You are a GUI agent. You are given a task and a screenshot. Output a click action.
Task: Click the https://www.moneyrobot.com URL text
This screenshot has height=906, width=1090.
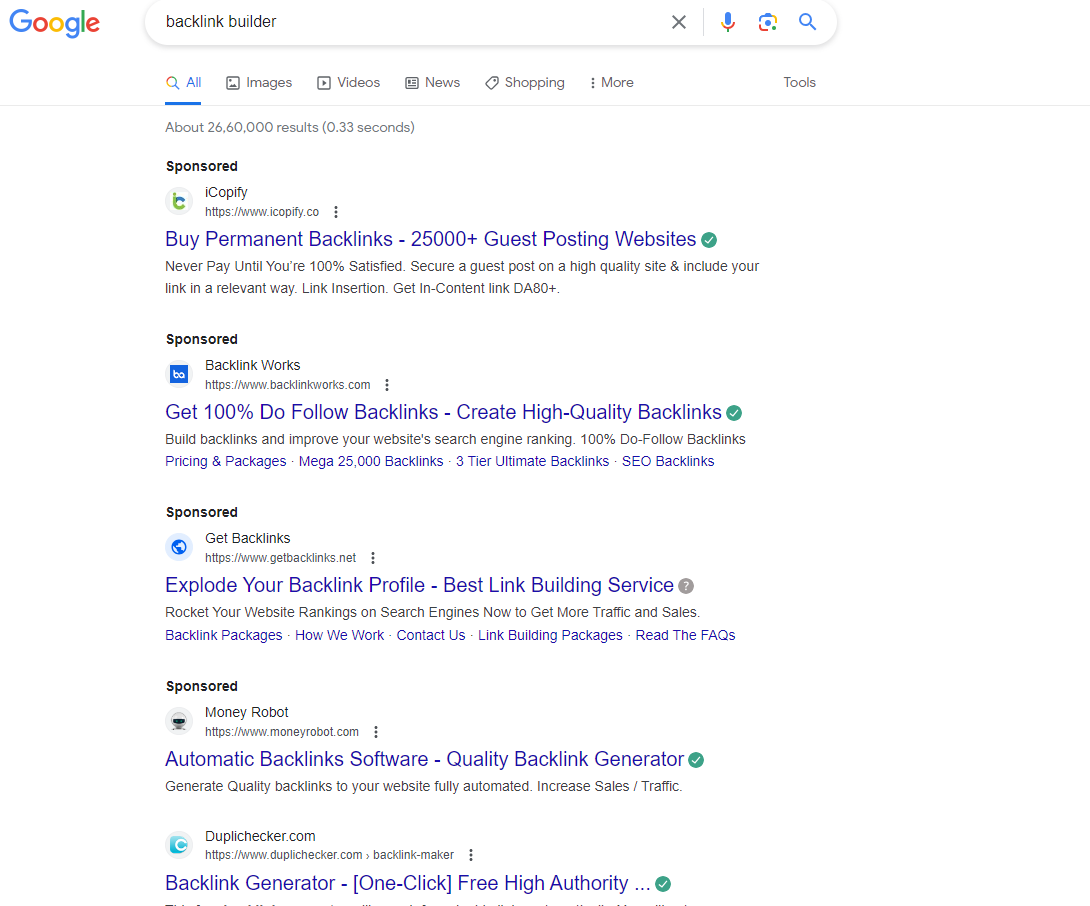282,732
